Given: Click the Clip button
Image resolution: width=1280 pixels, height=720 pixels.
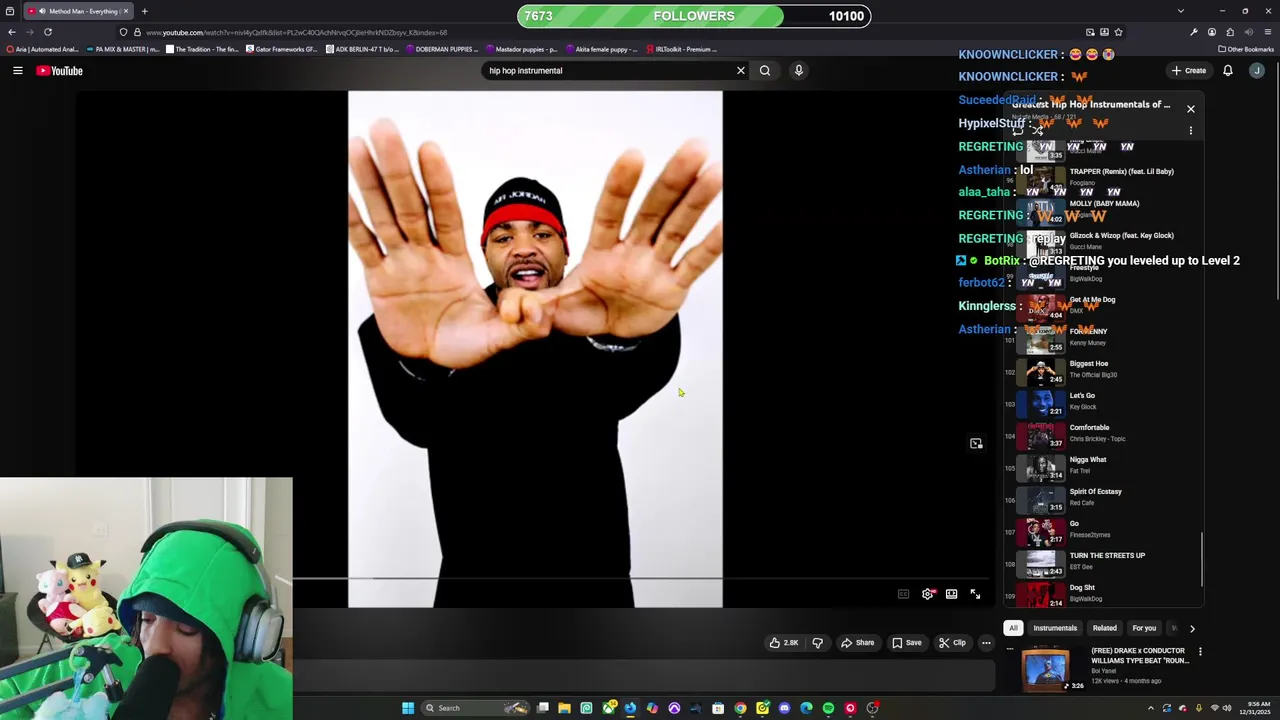Looking at the screenshot, I should [x=953, y=643].
